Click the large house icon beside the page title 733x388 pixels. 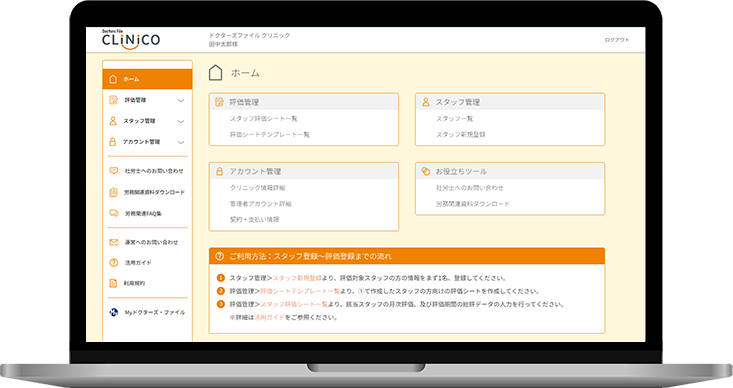point(215,73)
